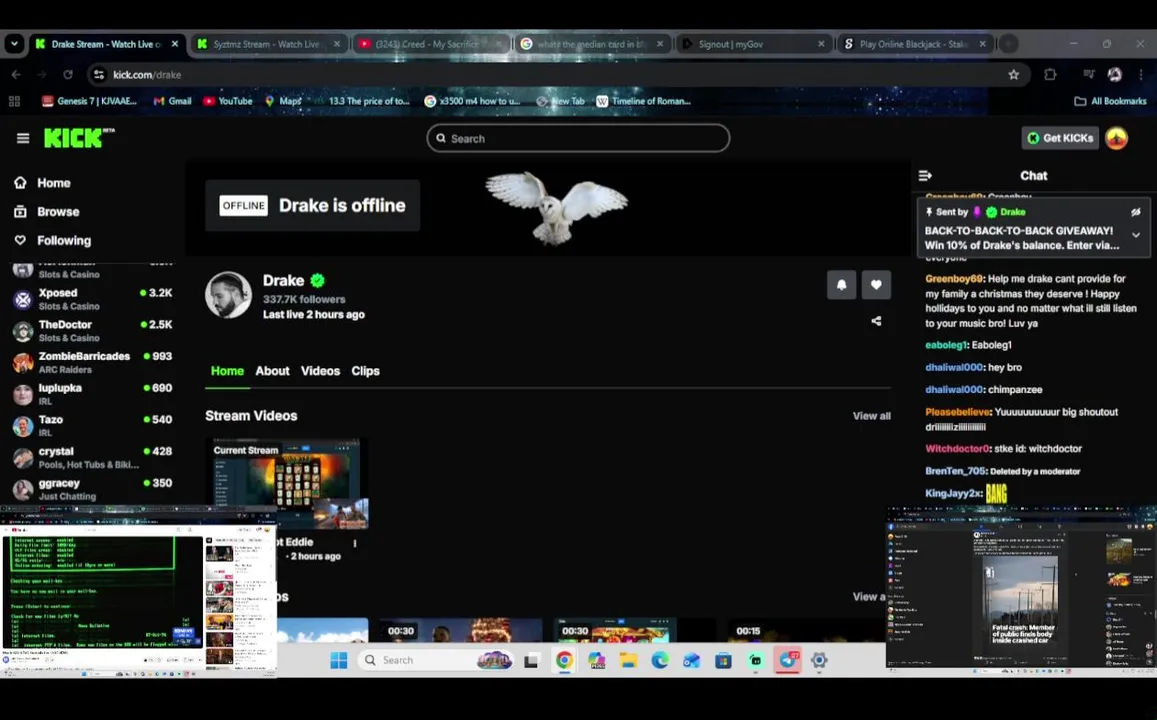Click the taskbar Search box

coord(435,660)
